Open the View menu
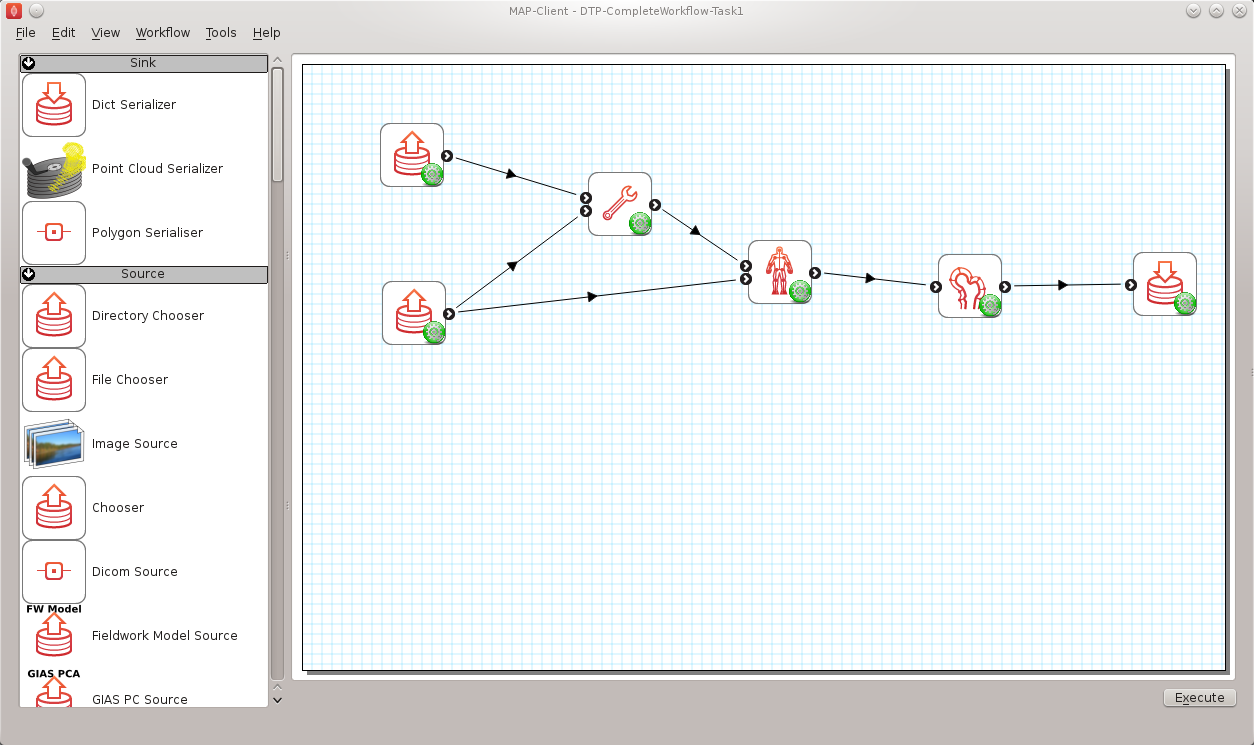 click(106, 32)
